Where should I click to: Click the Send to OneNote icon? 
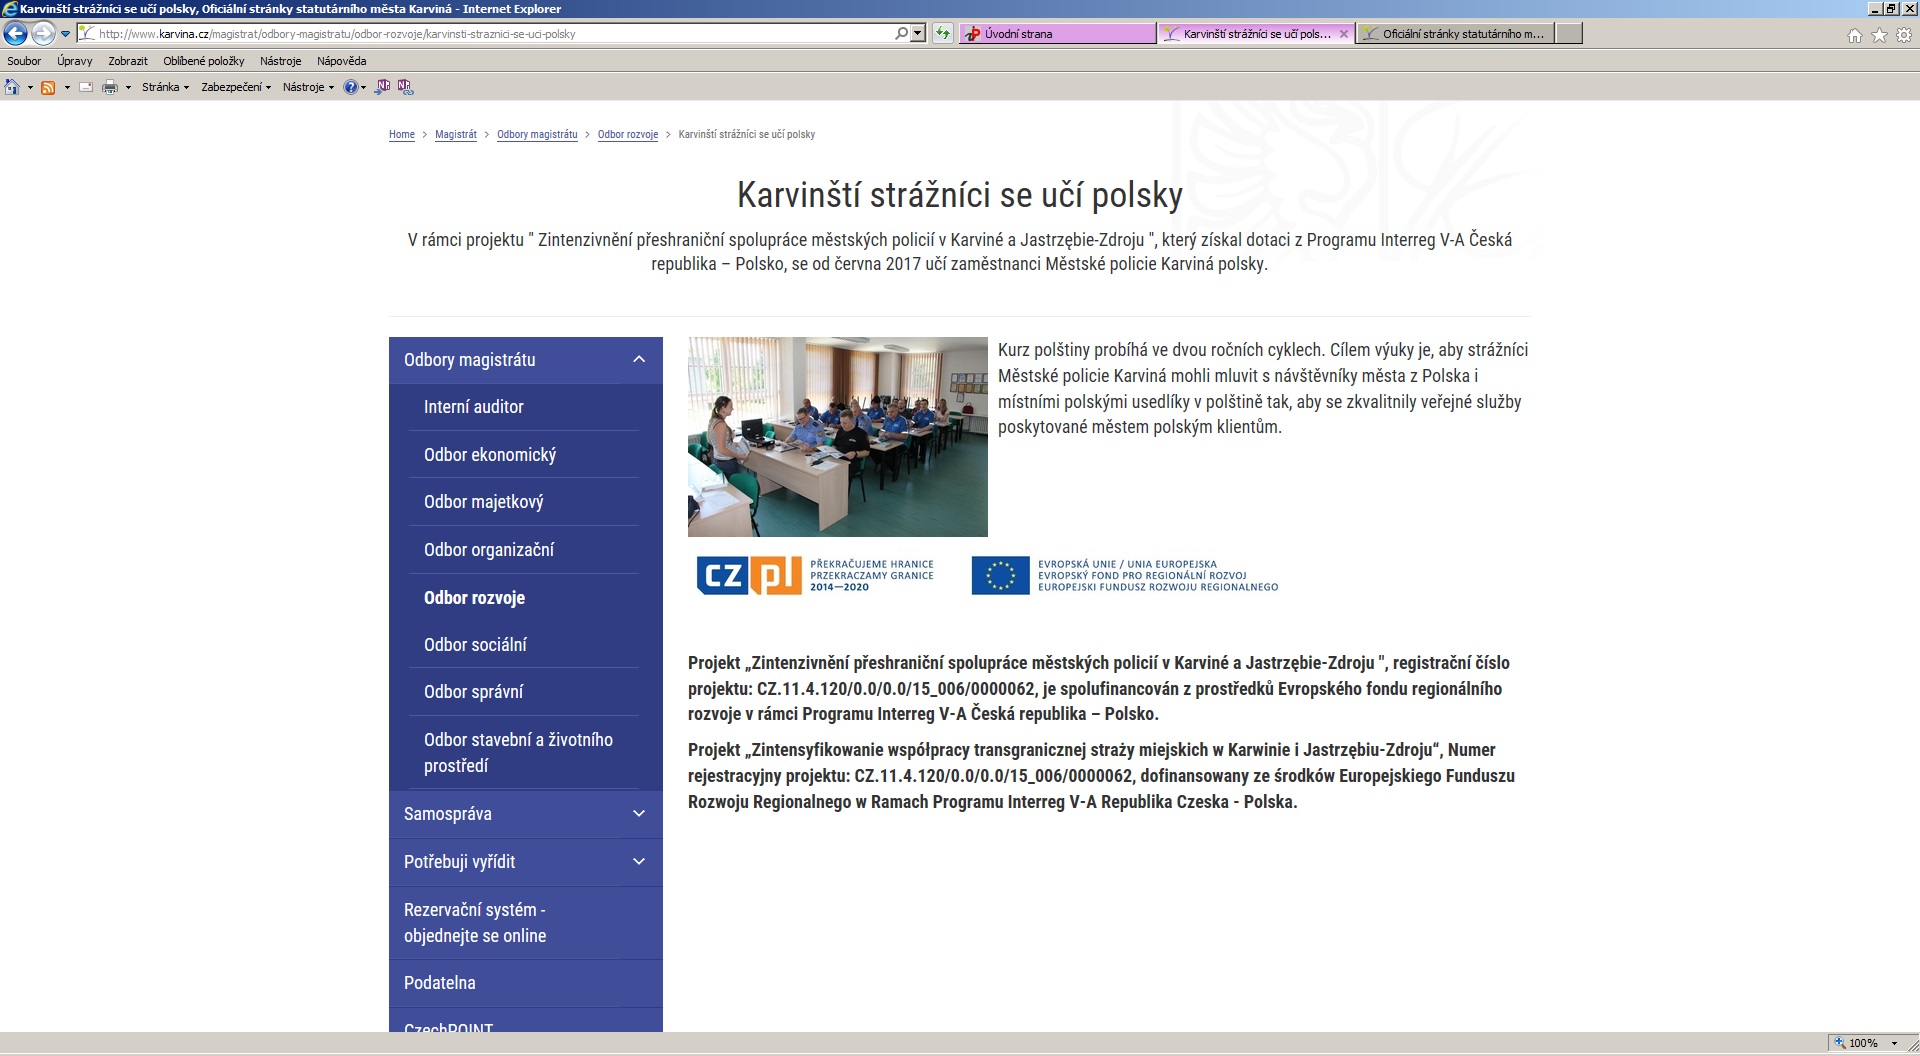[x=382, y=87]
